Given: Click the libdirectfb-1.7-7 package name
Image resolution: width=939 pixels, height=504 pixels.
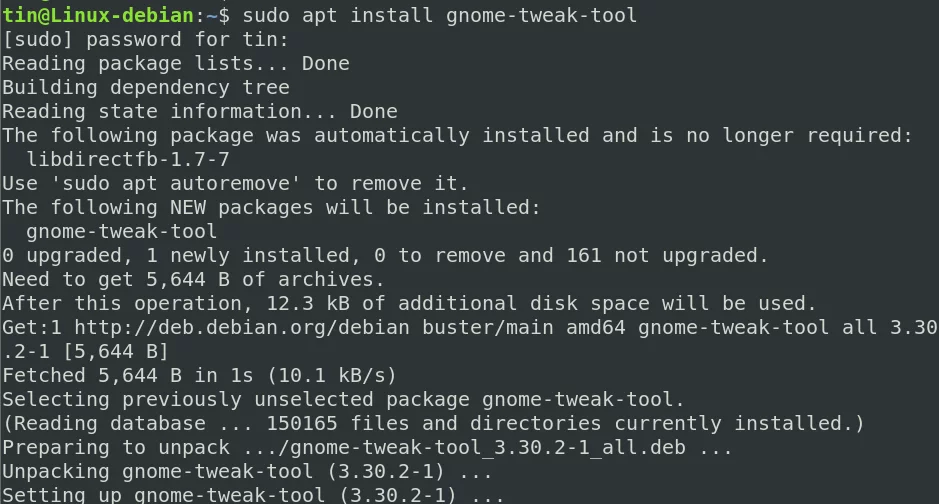Looking at the screenshot, I should coord(128,159).
